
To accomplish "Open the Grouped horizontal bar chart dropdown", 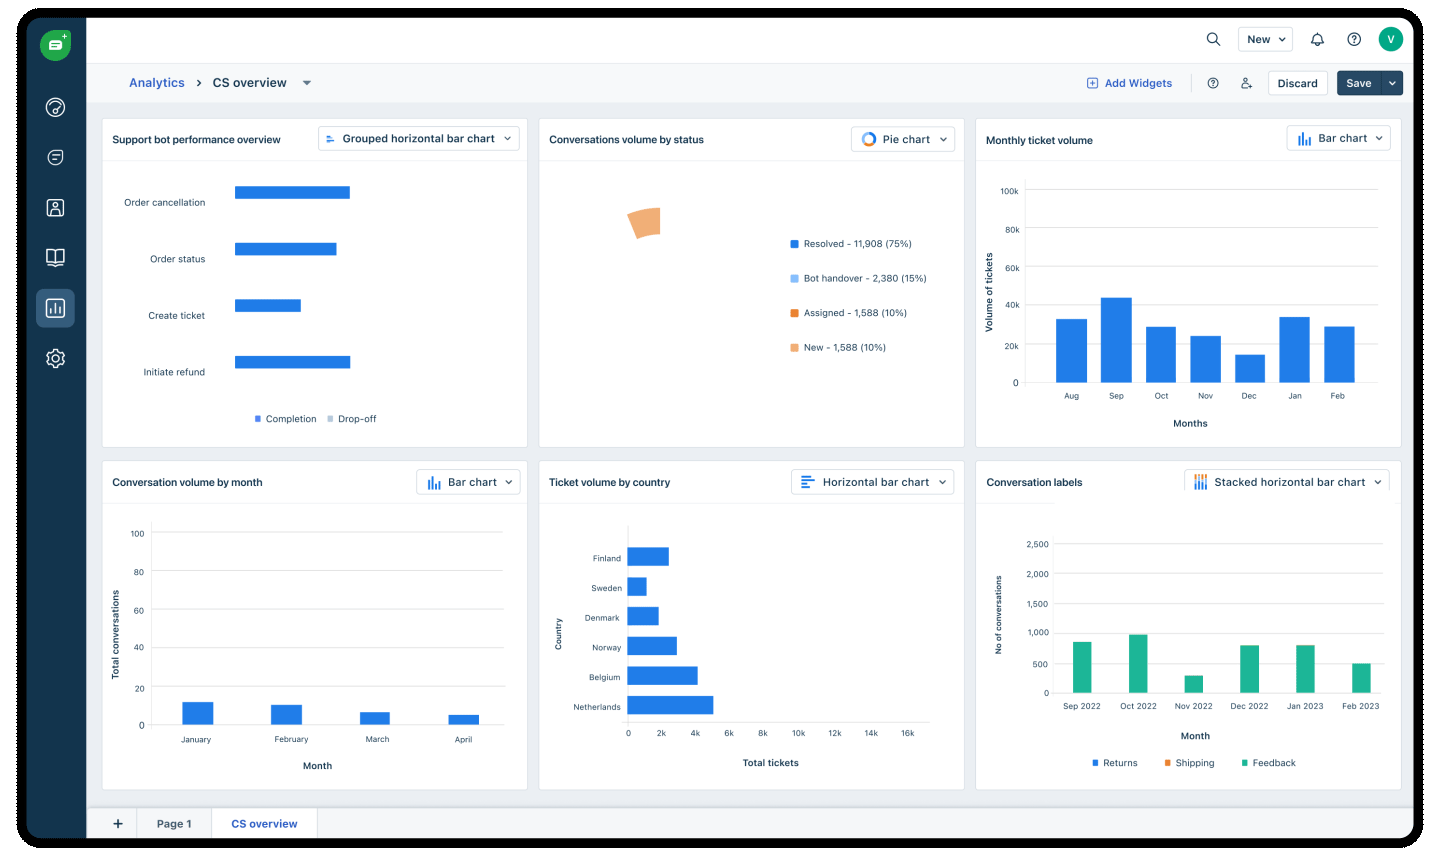I will pos(419,139).
